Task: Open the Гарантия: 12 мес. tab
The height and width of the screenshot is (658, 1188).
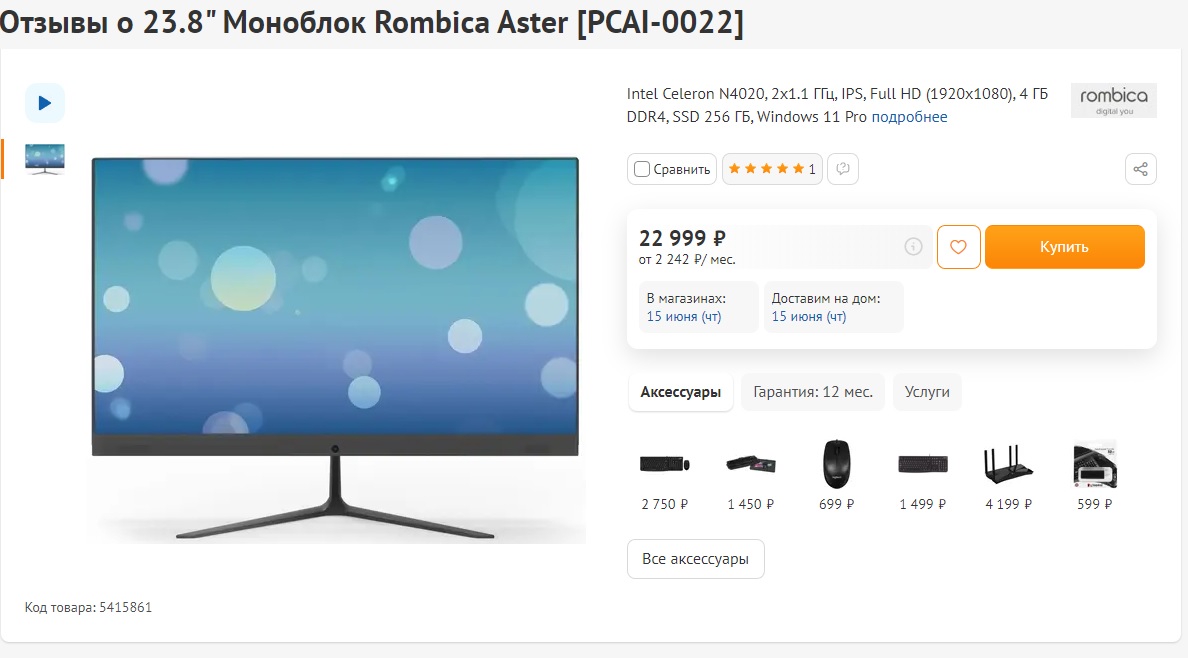Action: (x=813, y=392)
